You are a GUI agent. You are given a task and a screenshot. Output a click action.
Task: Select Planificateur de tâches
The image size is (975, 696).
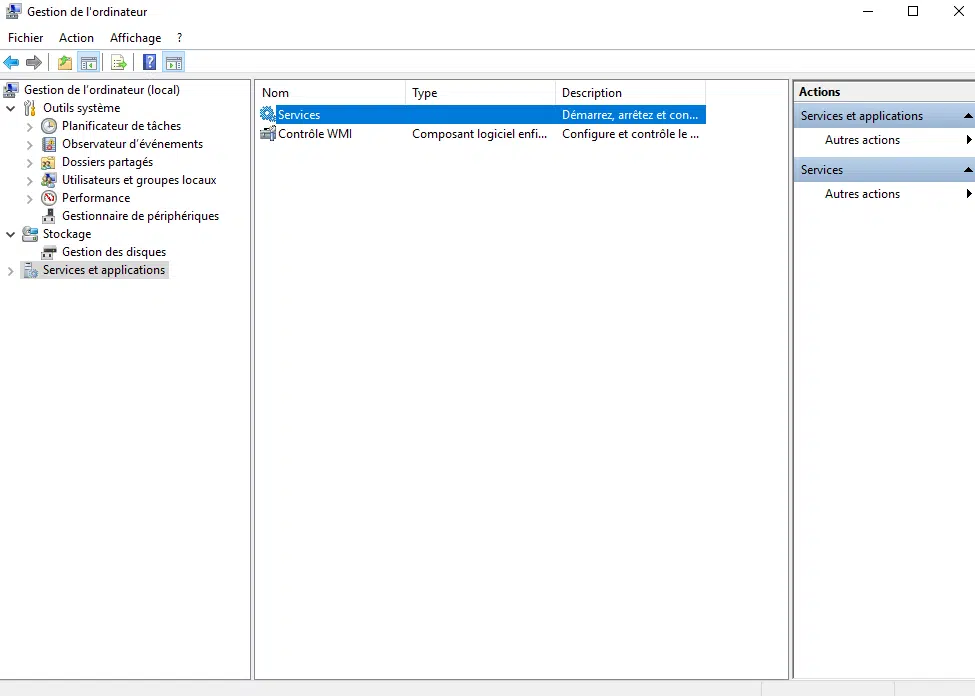(x=121, y=126)
